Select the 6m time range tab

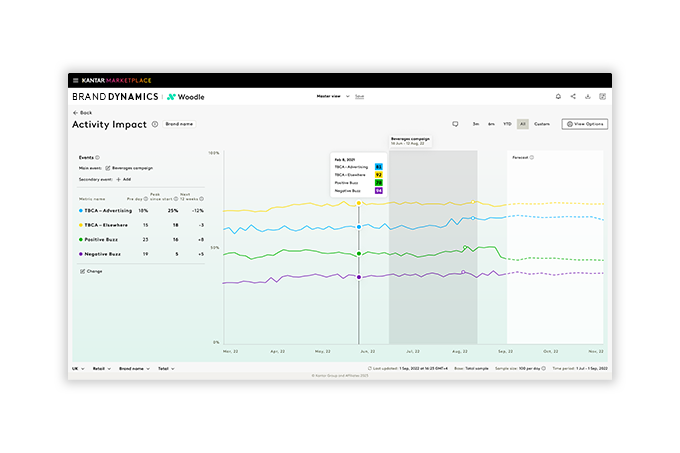pyautogui.click(x=491, y=124)
